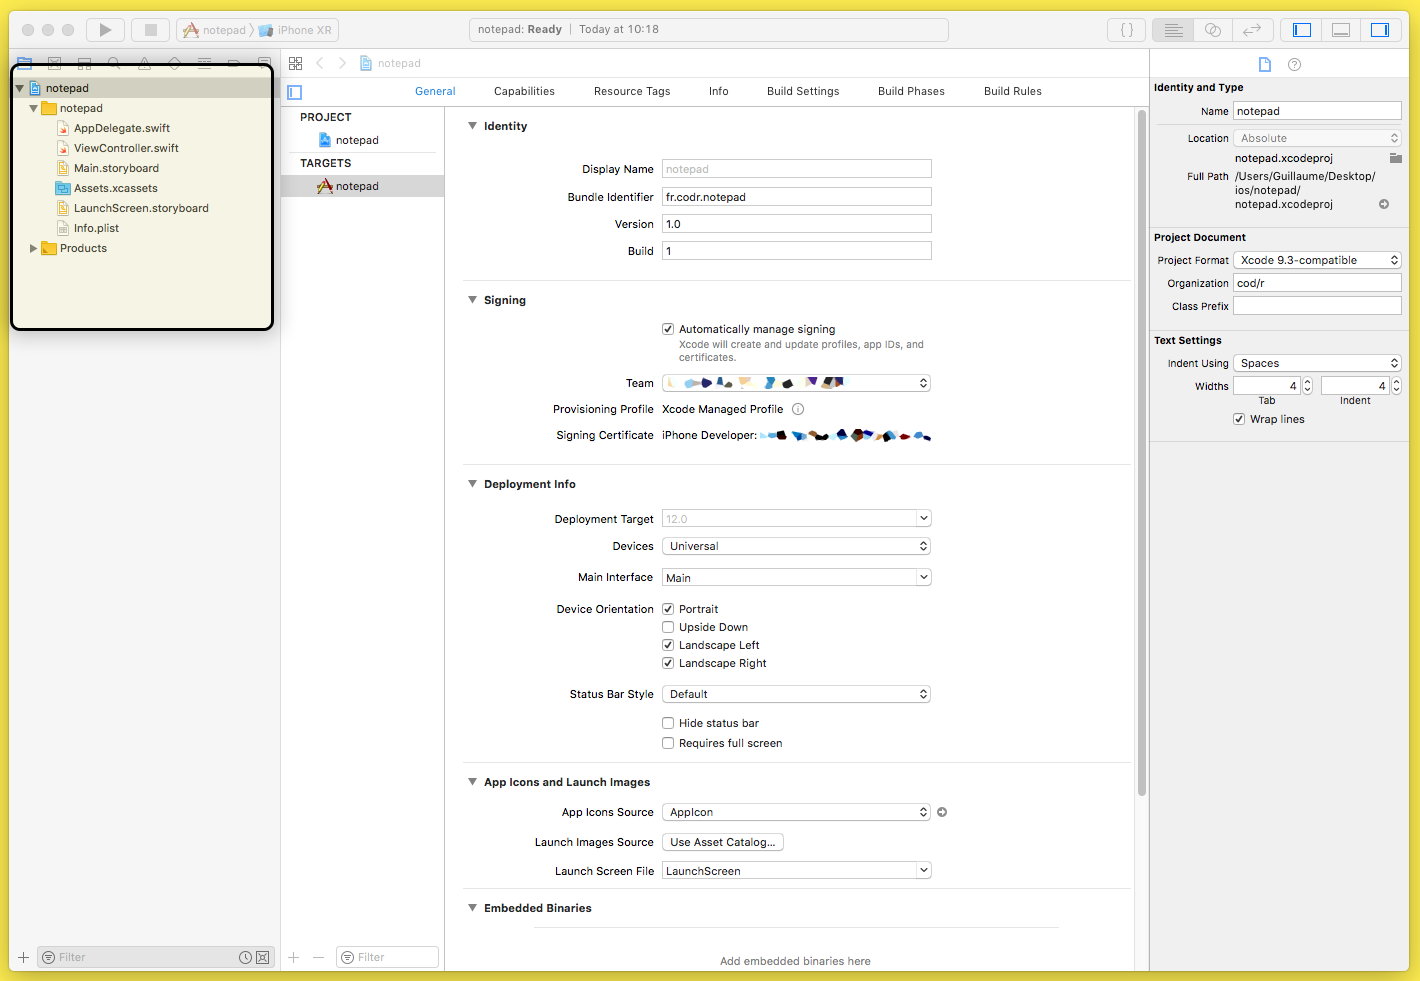Open the notepad scheme selector in toolbar
Viewport: 1420px width, 981px height.
click(215, 30)
